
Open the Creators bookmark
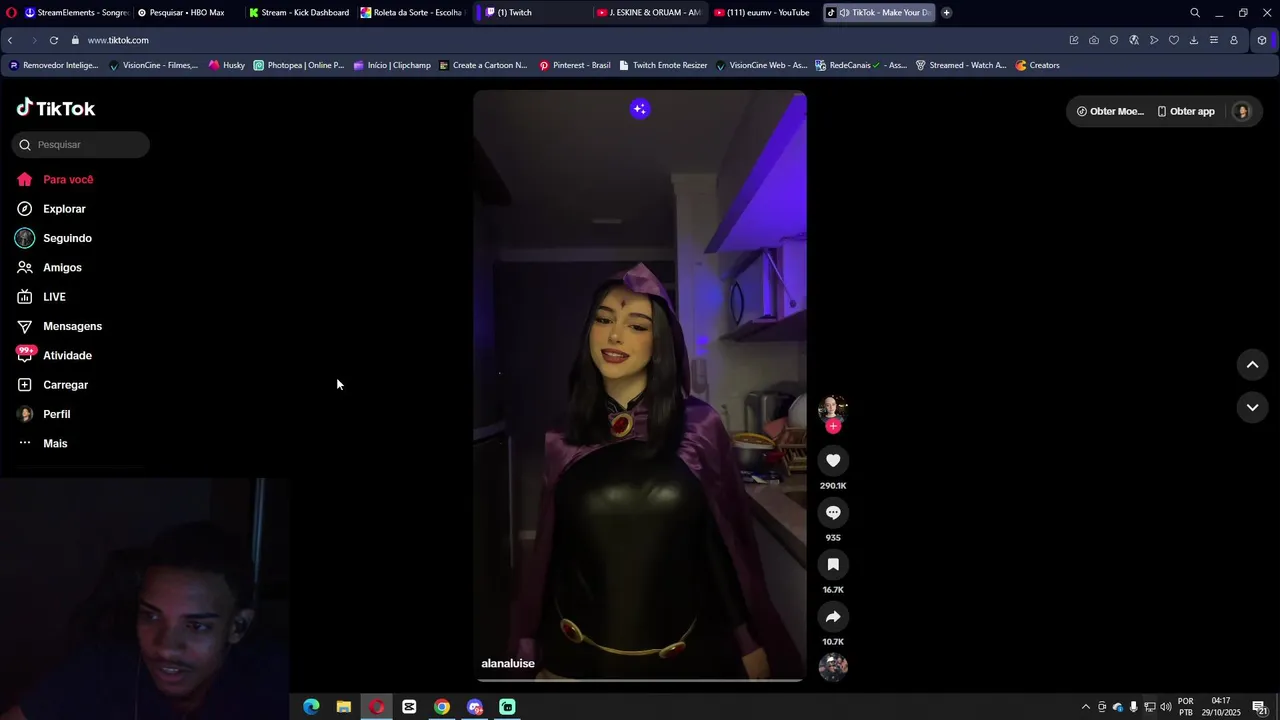(1038, 65)
